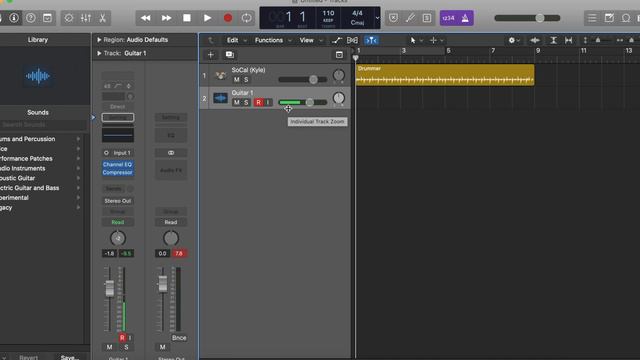Open the Note Pads icon
640x360 pixels.
pos(609,18)
